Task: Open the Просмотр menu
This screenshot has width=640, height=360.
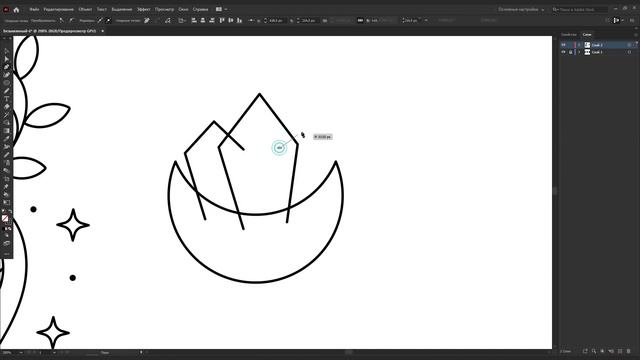Action: (164, 9)
